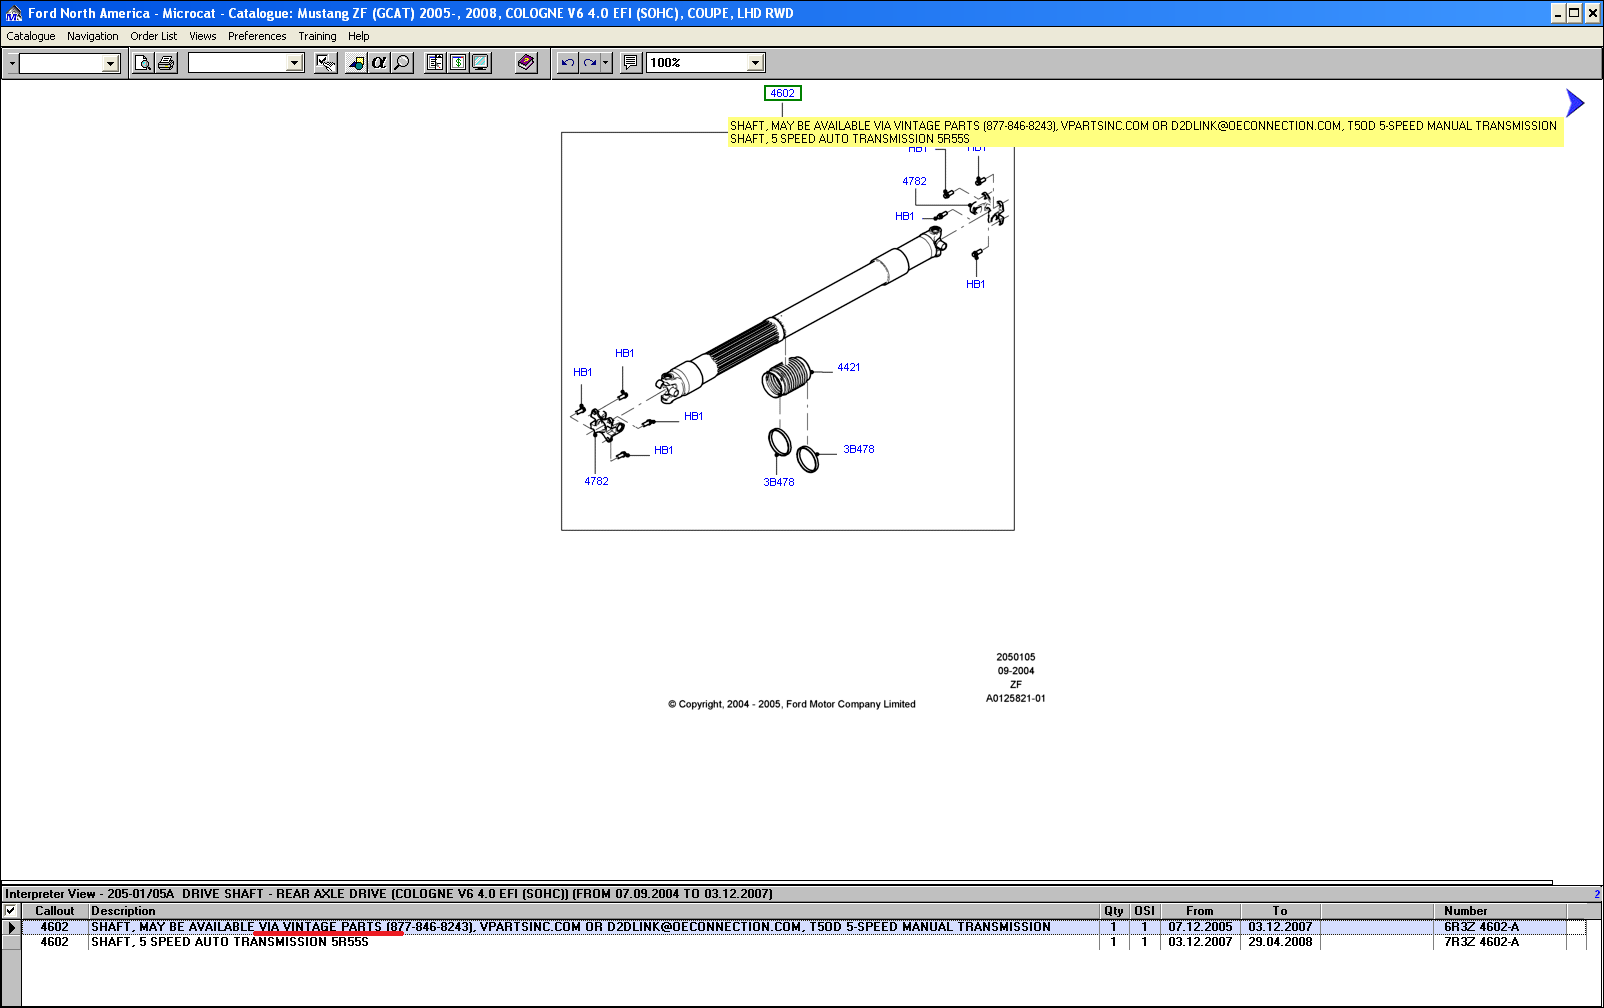
Task: Select row marker arrow for 6R3Z 4602-A
Action: [x=12, y=928]
